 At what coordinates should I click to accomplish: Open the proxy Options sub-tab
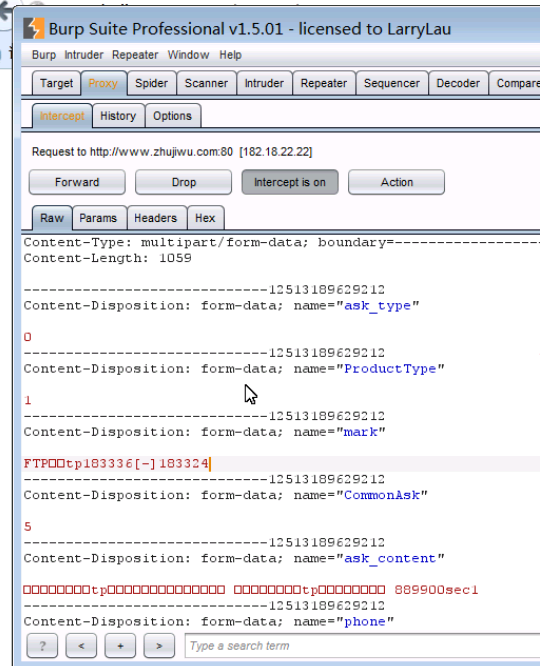(172, 116)
